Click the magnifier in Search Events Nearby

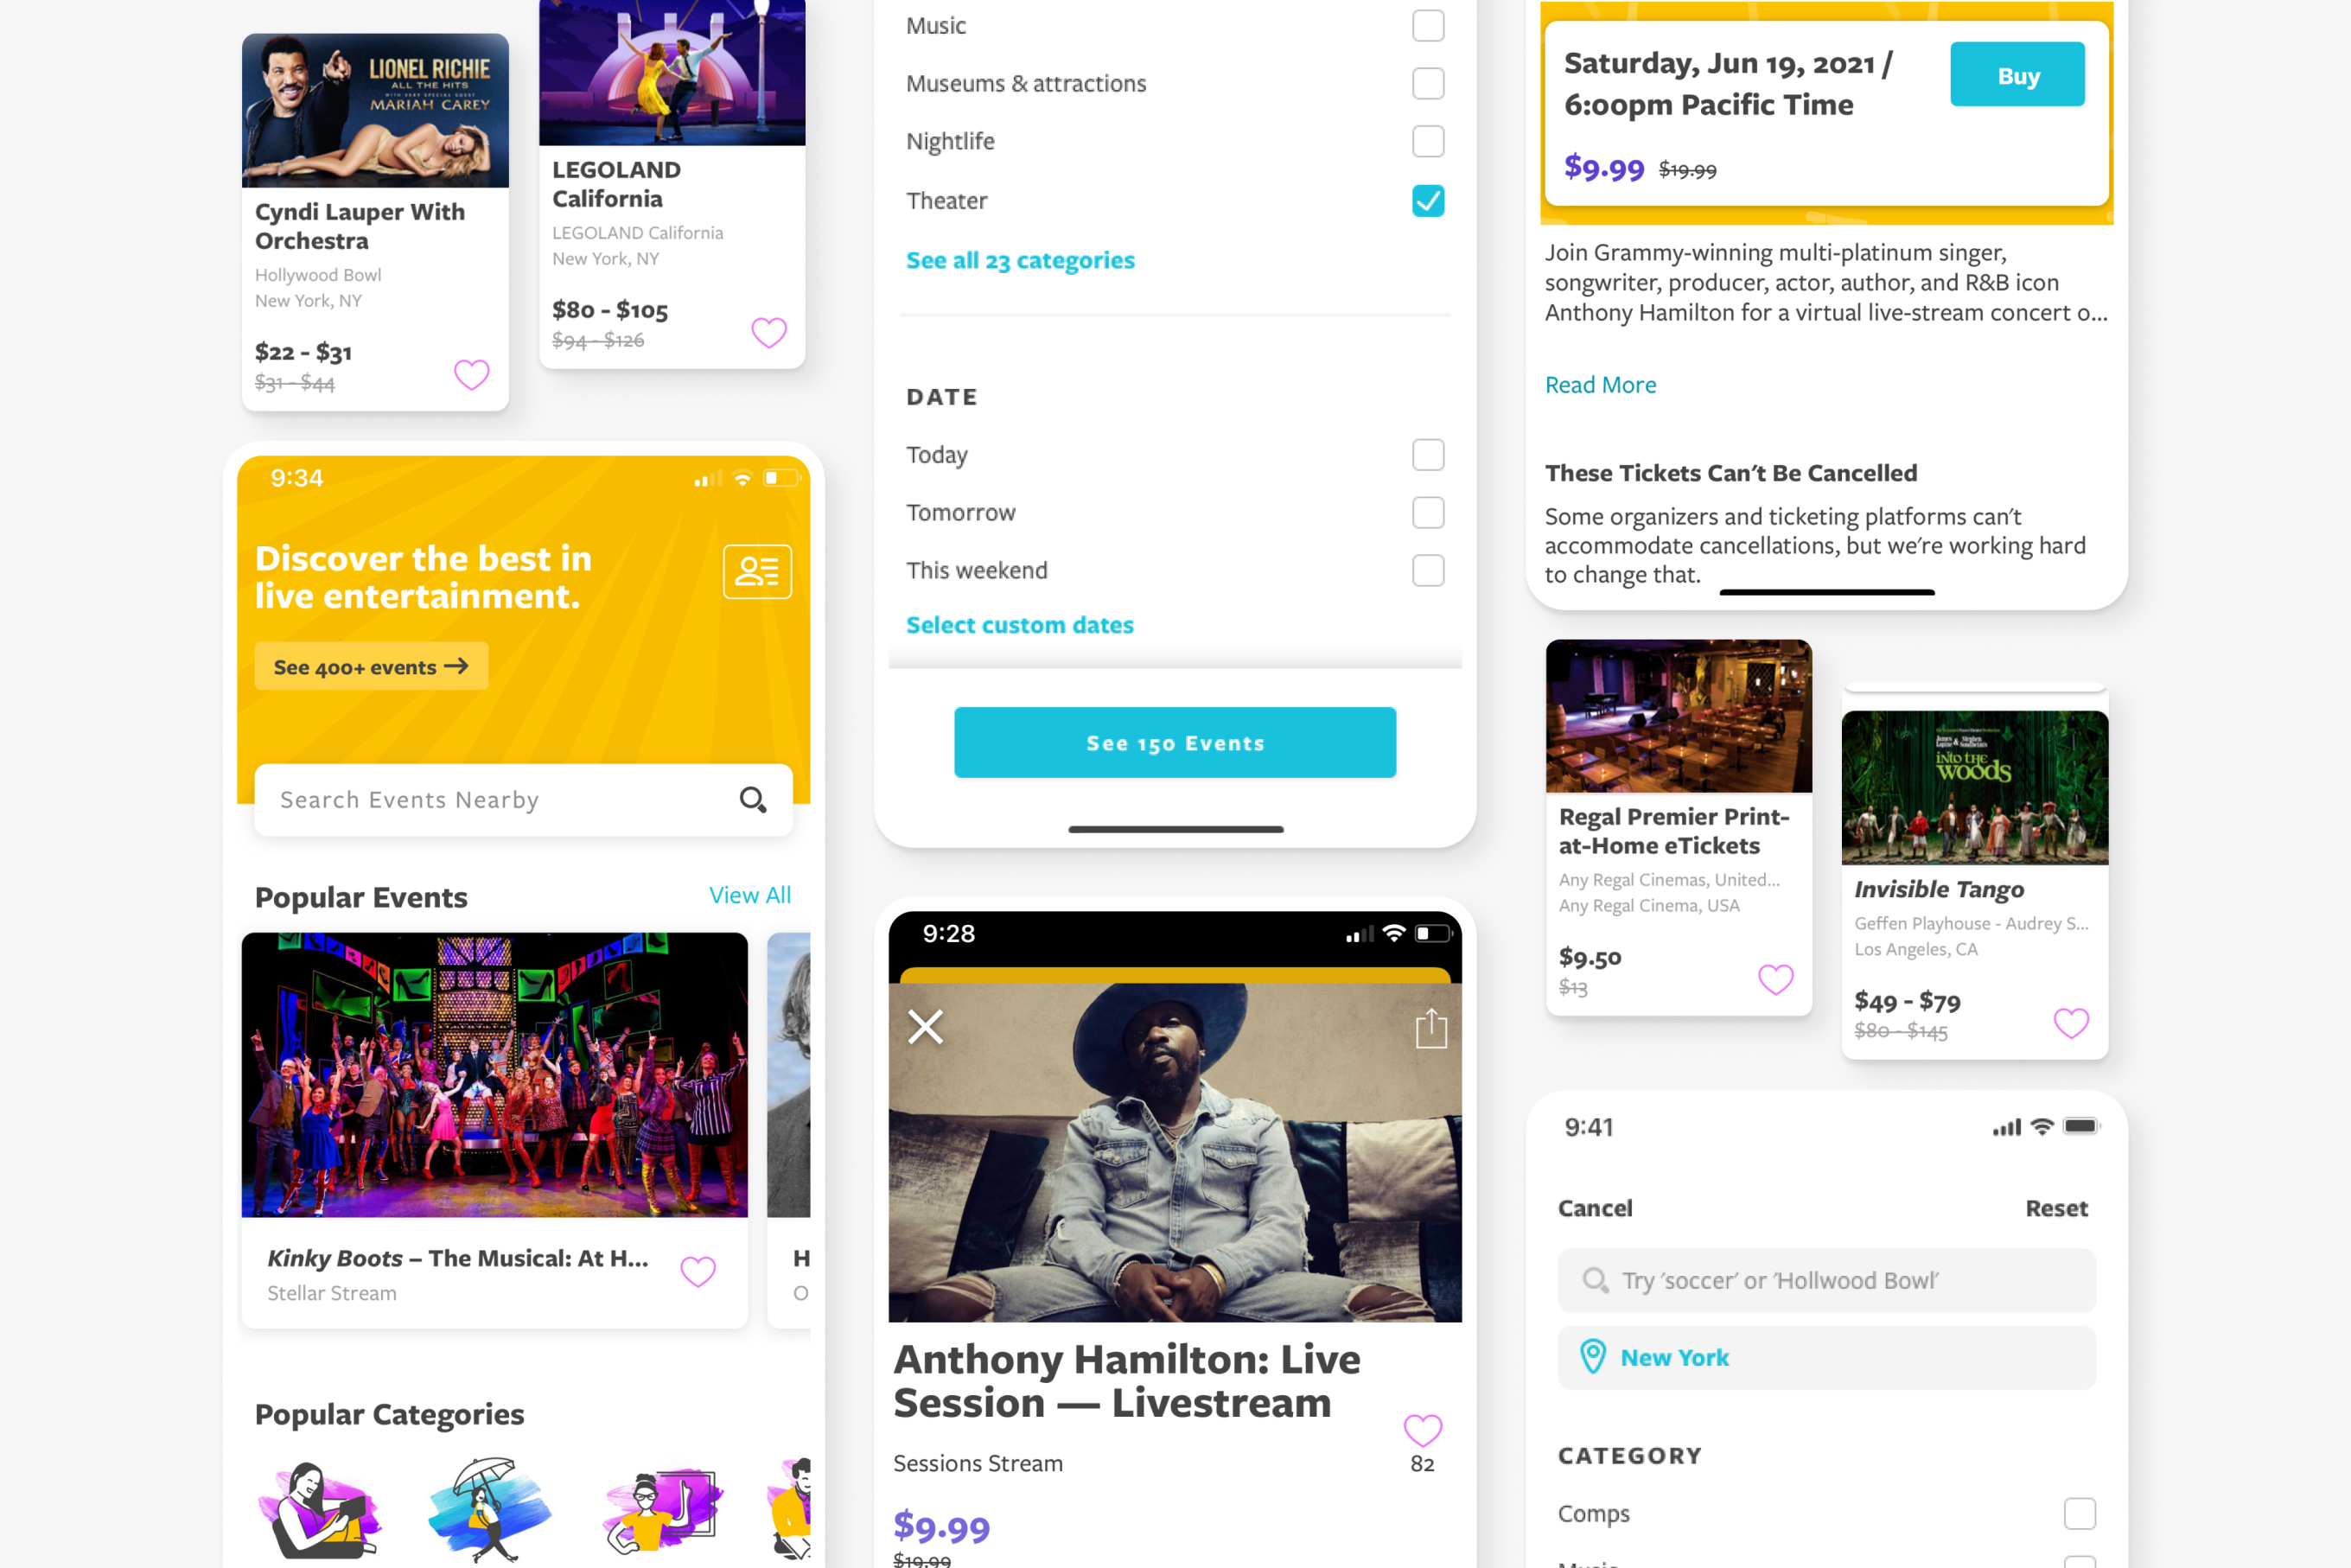[x=752, y=799]
